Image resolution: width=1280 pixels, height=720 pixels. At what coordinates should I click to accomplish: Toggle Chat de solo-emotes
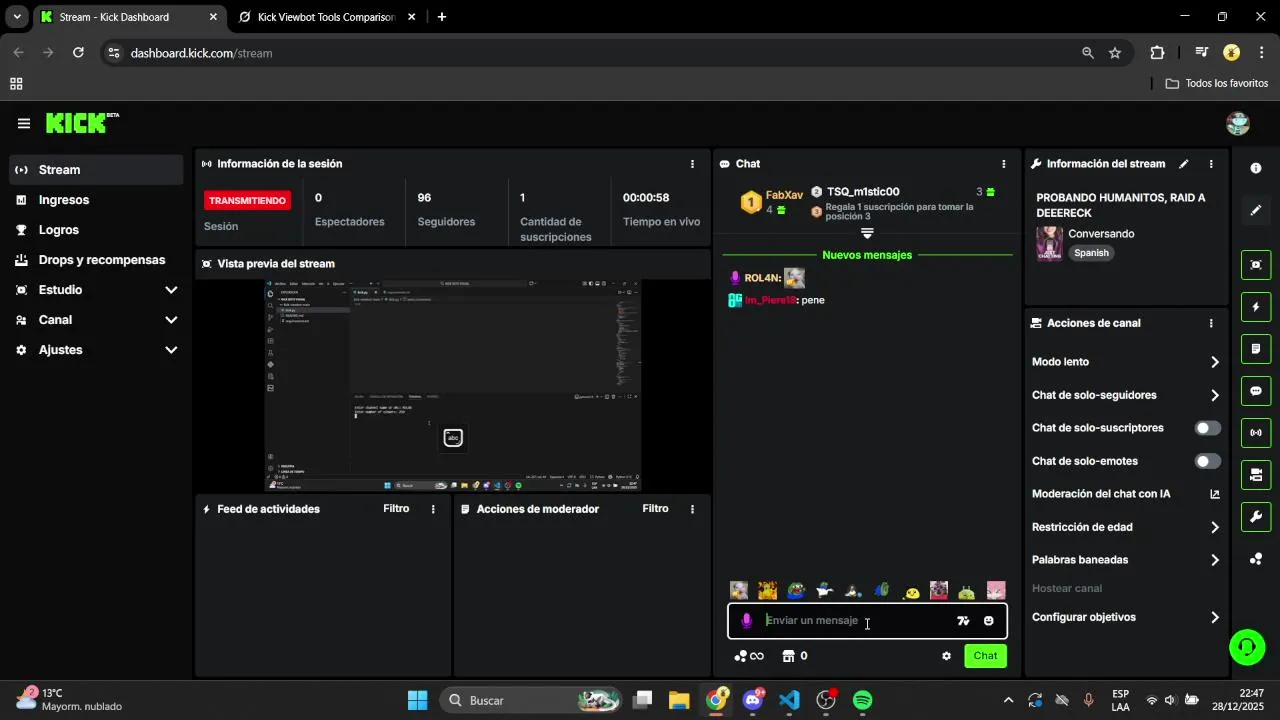click(x=1208, y=461)
